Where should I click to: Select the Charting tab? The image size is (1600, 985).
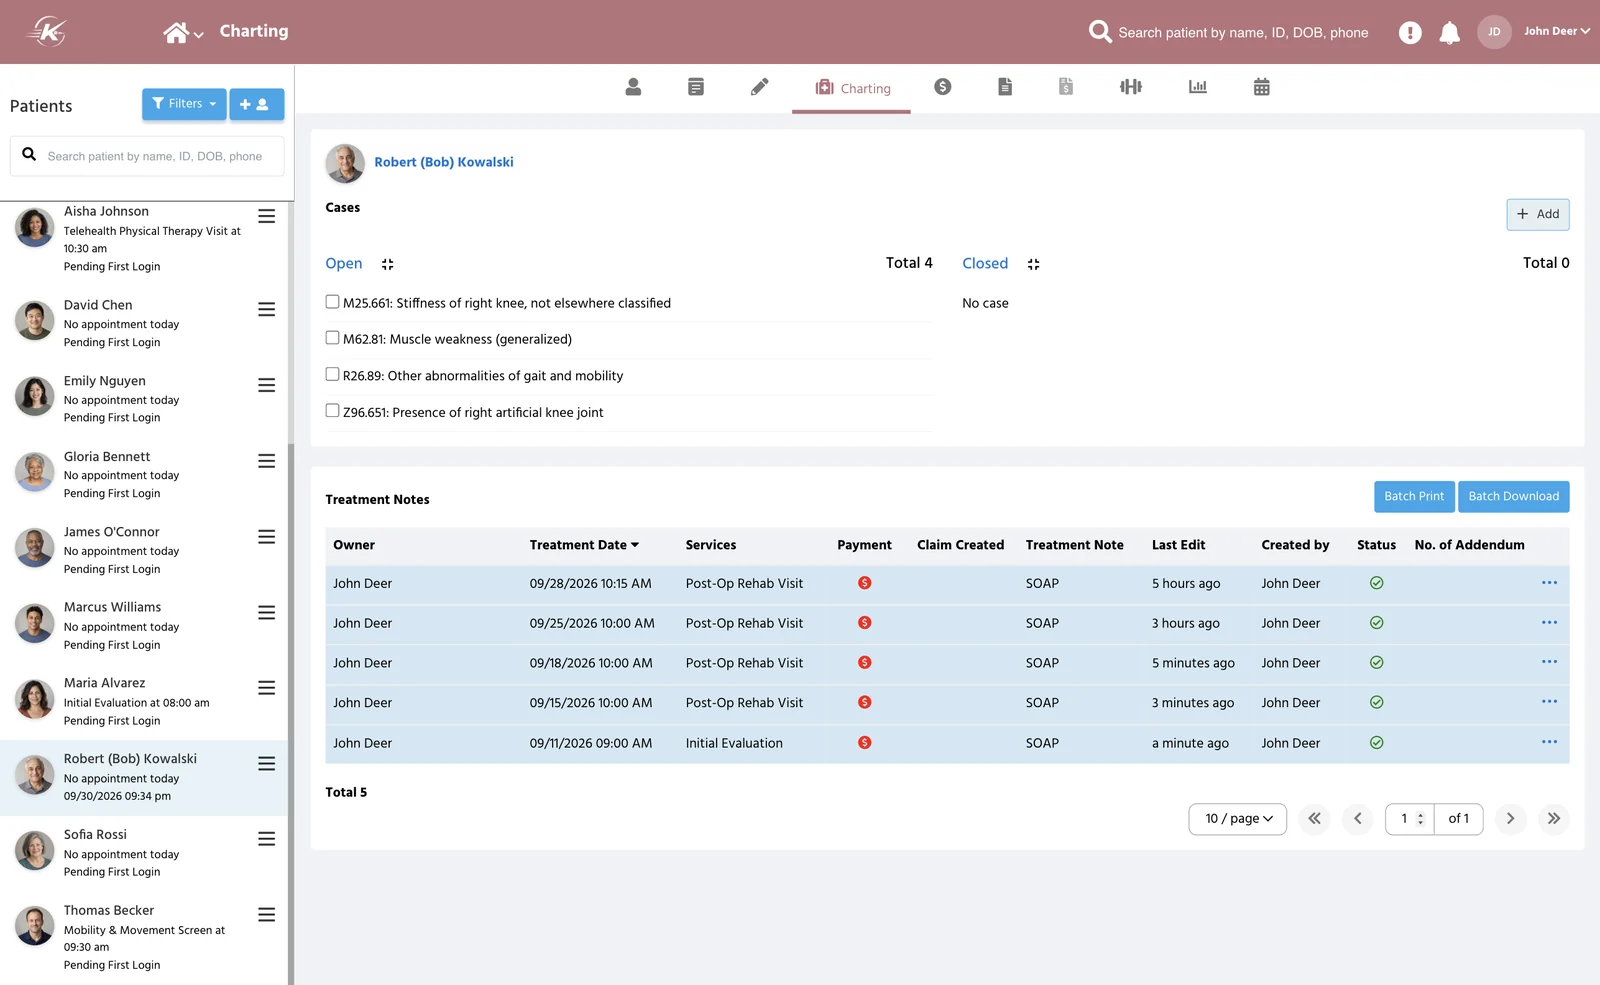click(852, 88)
